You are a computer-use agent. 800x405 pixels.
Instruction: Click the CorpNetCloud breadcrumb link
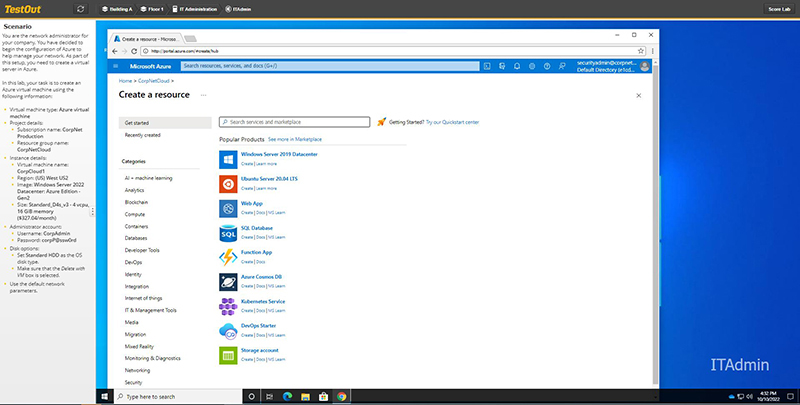pos(154,81)
